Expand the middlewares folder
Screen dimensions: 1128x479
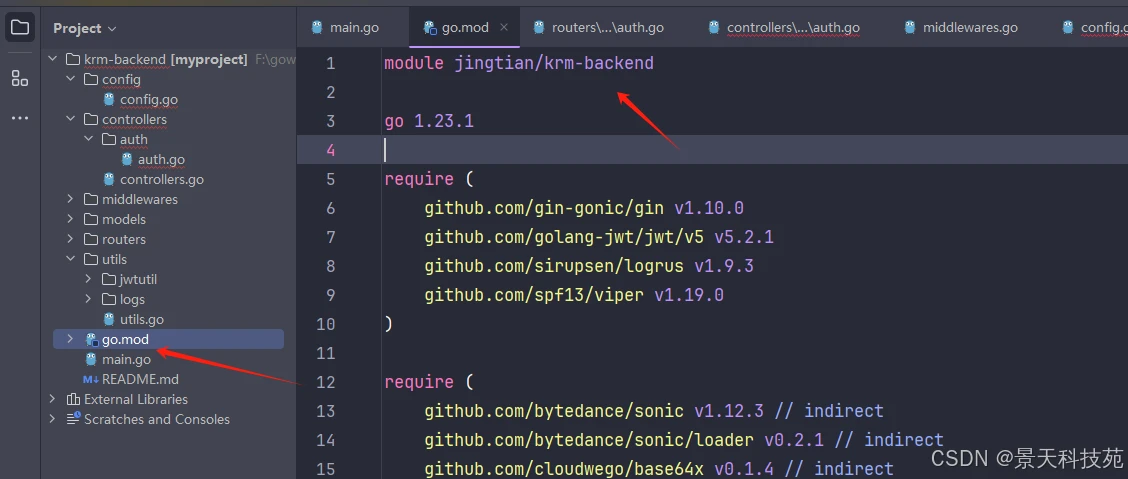pos(70,199)
